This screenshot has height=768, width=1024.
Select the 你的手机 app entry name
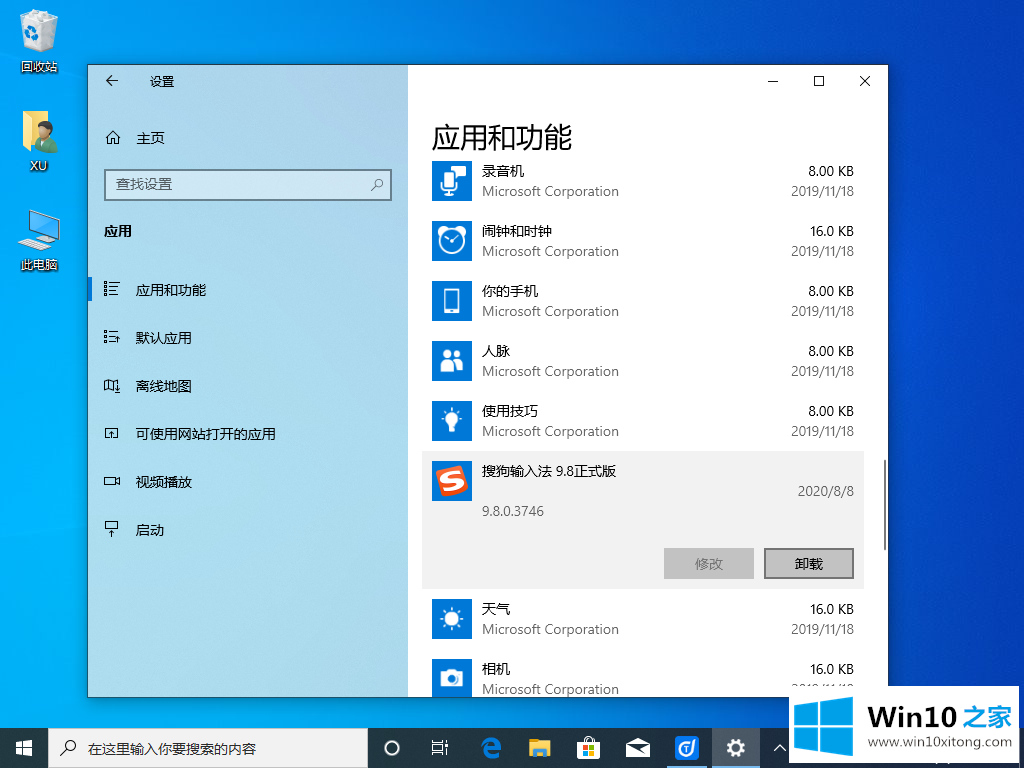(510, 291)
